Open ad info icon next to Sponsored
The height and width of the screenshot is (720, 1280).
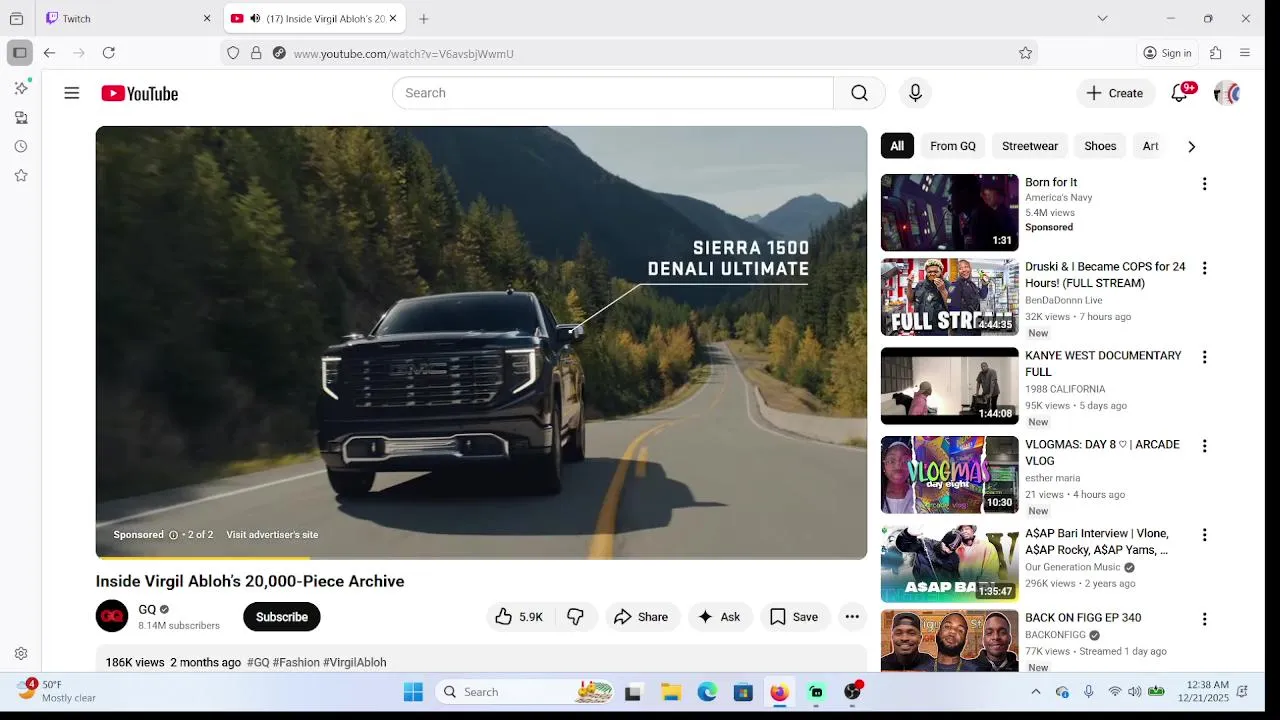pos(173,535)
